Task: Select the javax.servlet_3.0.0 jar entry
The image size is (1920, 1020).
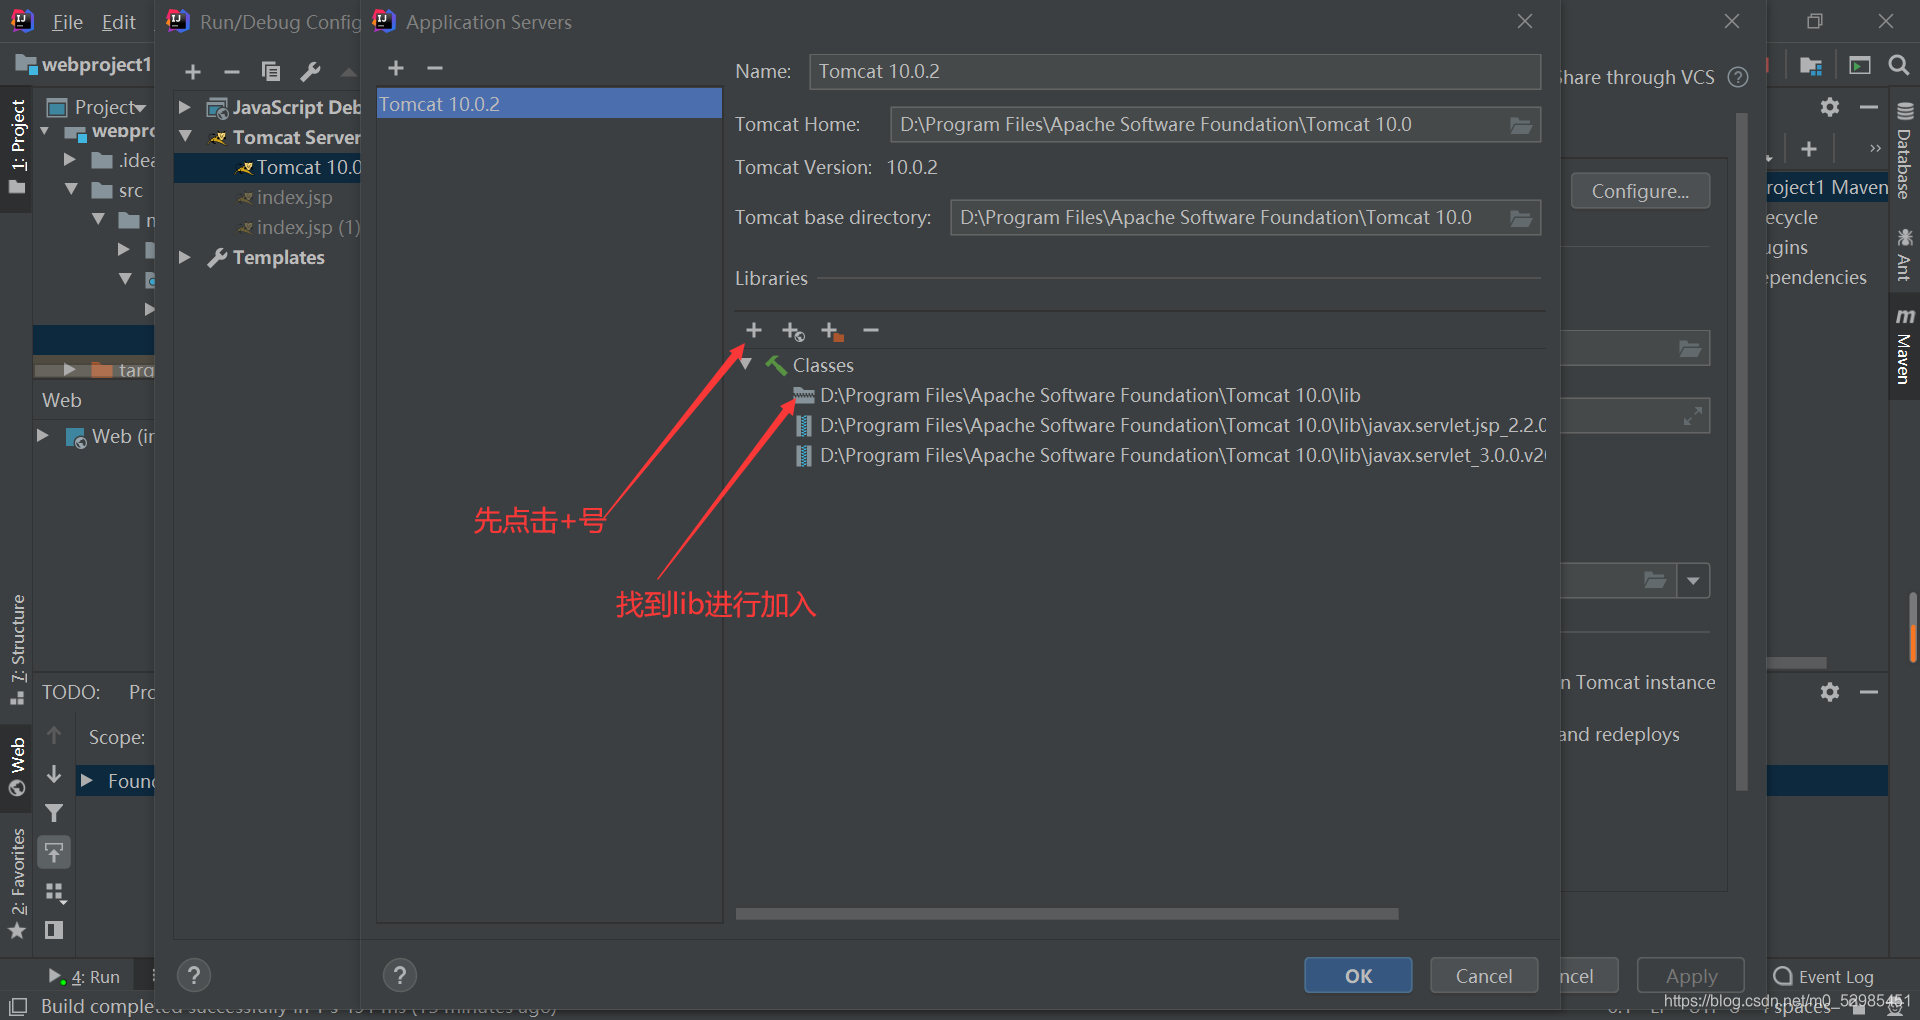Action: [1170, 455]
